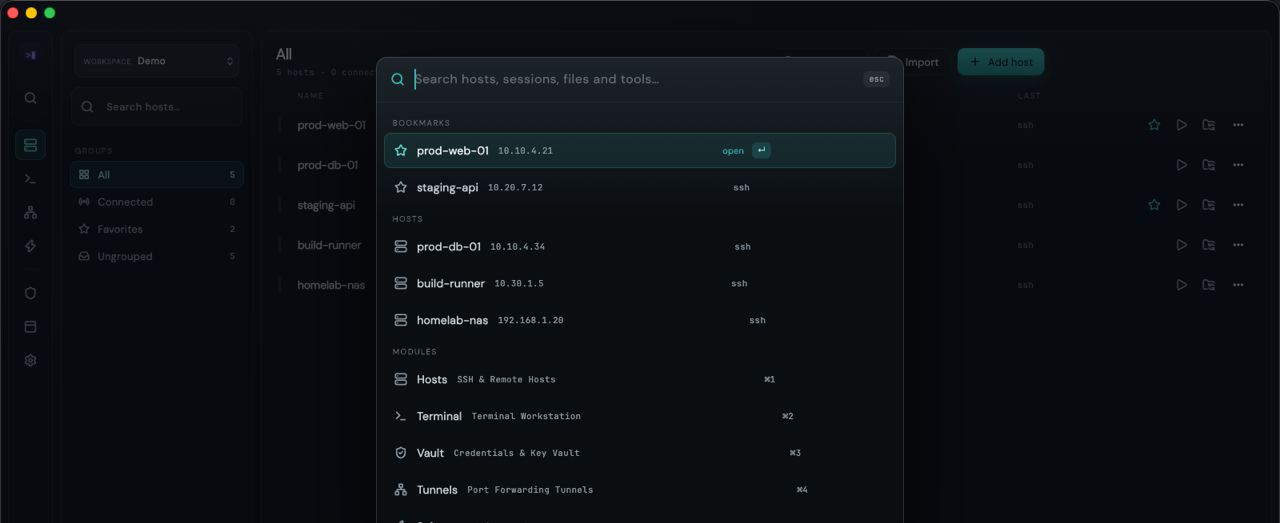This screenshot has width=1280, height=523.
Task: Open file browser for staging-api row
Action: click(1209, 205)
